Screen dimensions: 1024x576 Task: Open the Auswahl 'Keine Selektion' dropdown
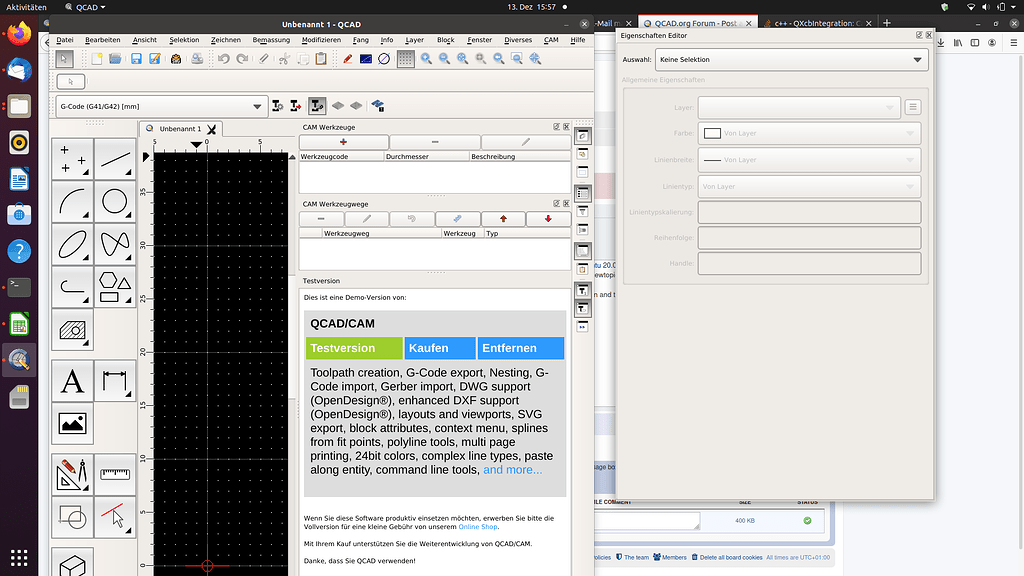tap(791, 59)
